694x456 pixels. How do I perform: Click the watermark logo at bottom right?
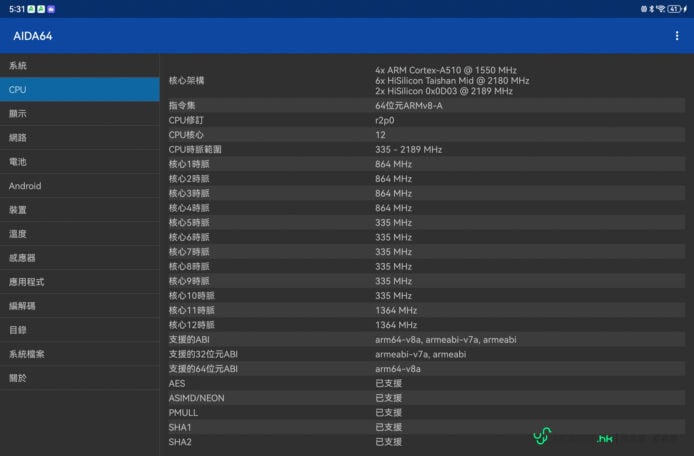pyautogui.click(x=542, y=436)
